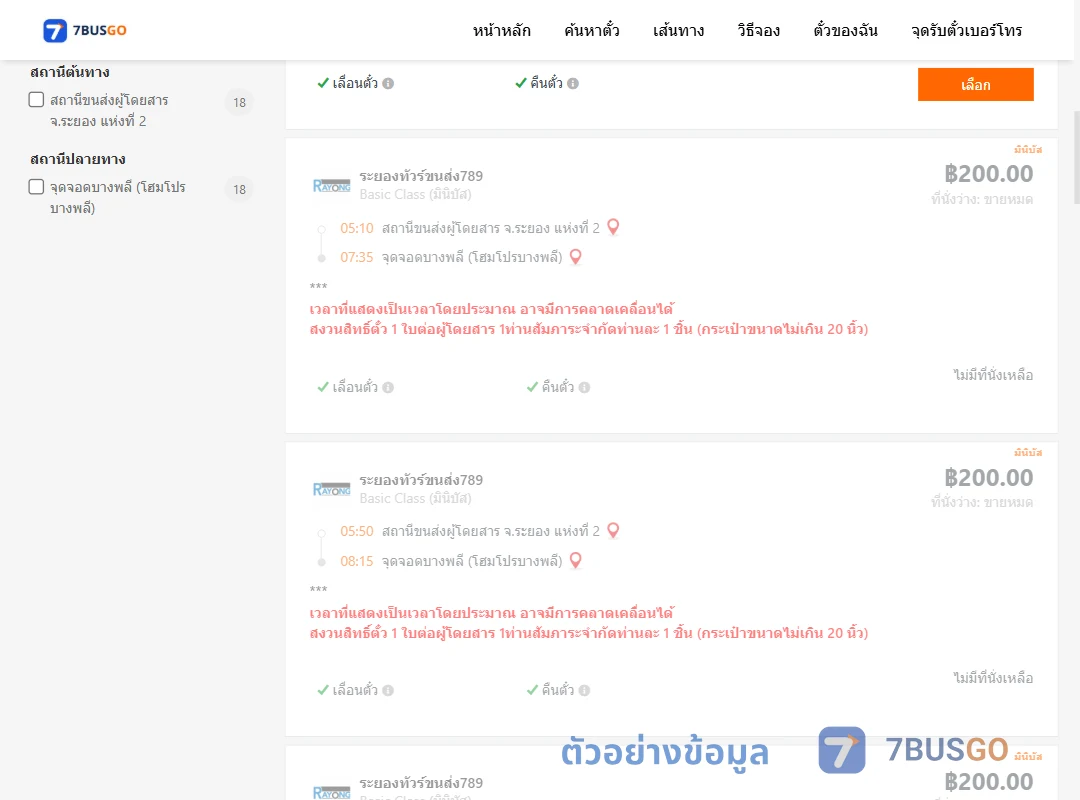This screenshot has height=800, width=1080.
Task: Click Rayong operator logo on 05:10 trip
Action: 332,185
